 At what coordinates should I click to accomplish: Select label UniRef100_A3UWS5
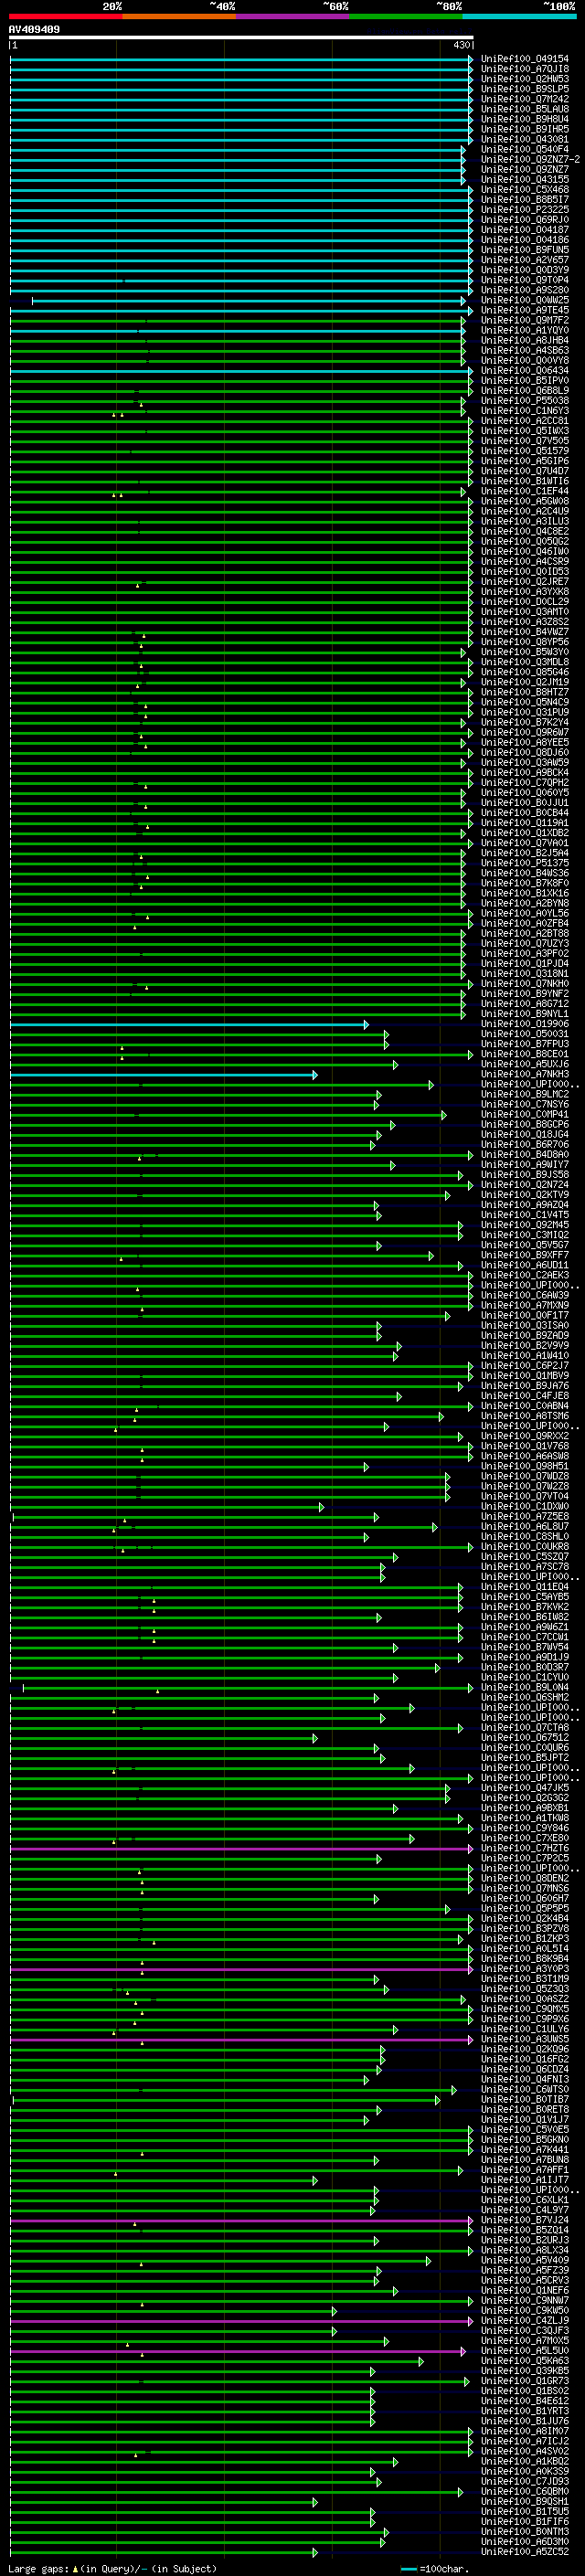(x=524, y=2039)
